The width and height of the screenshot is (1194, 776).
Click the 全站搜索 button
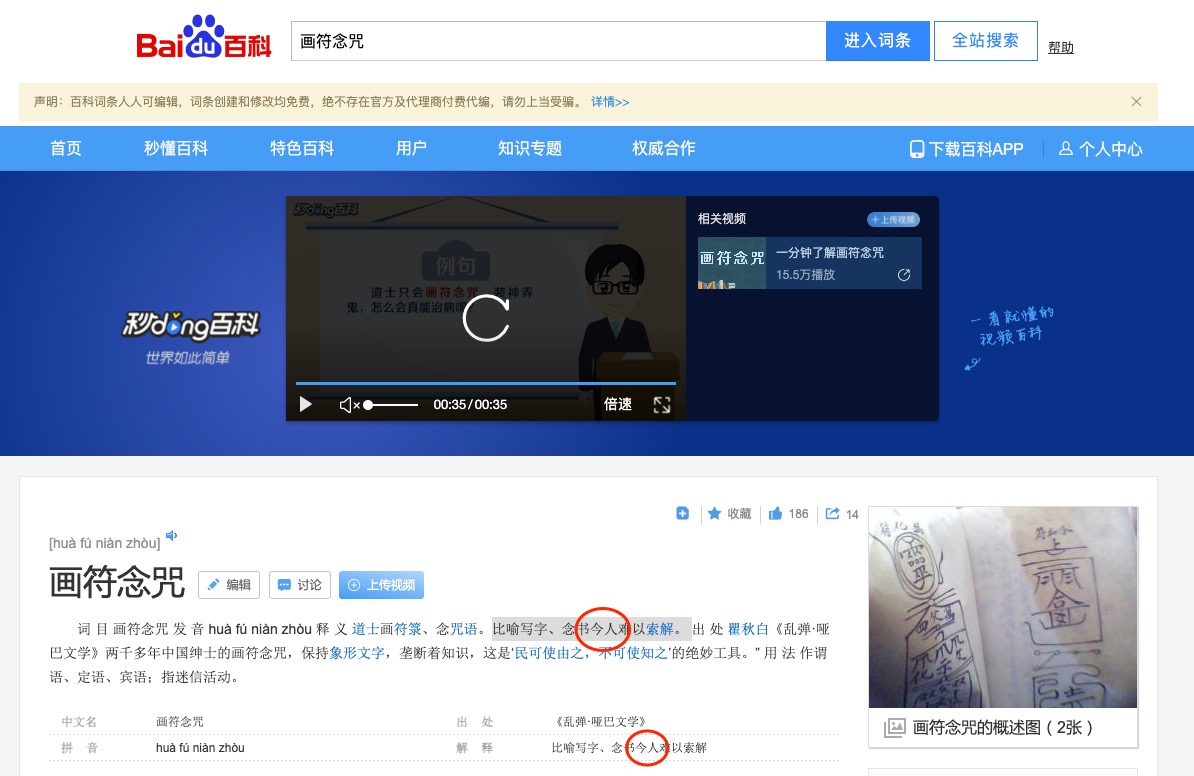[x=985, y=41]
